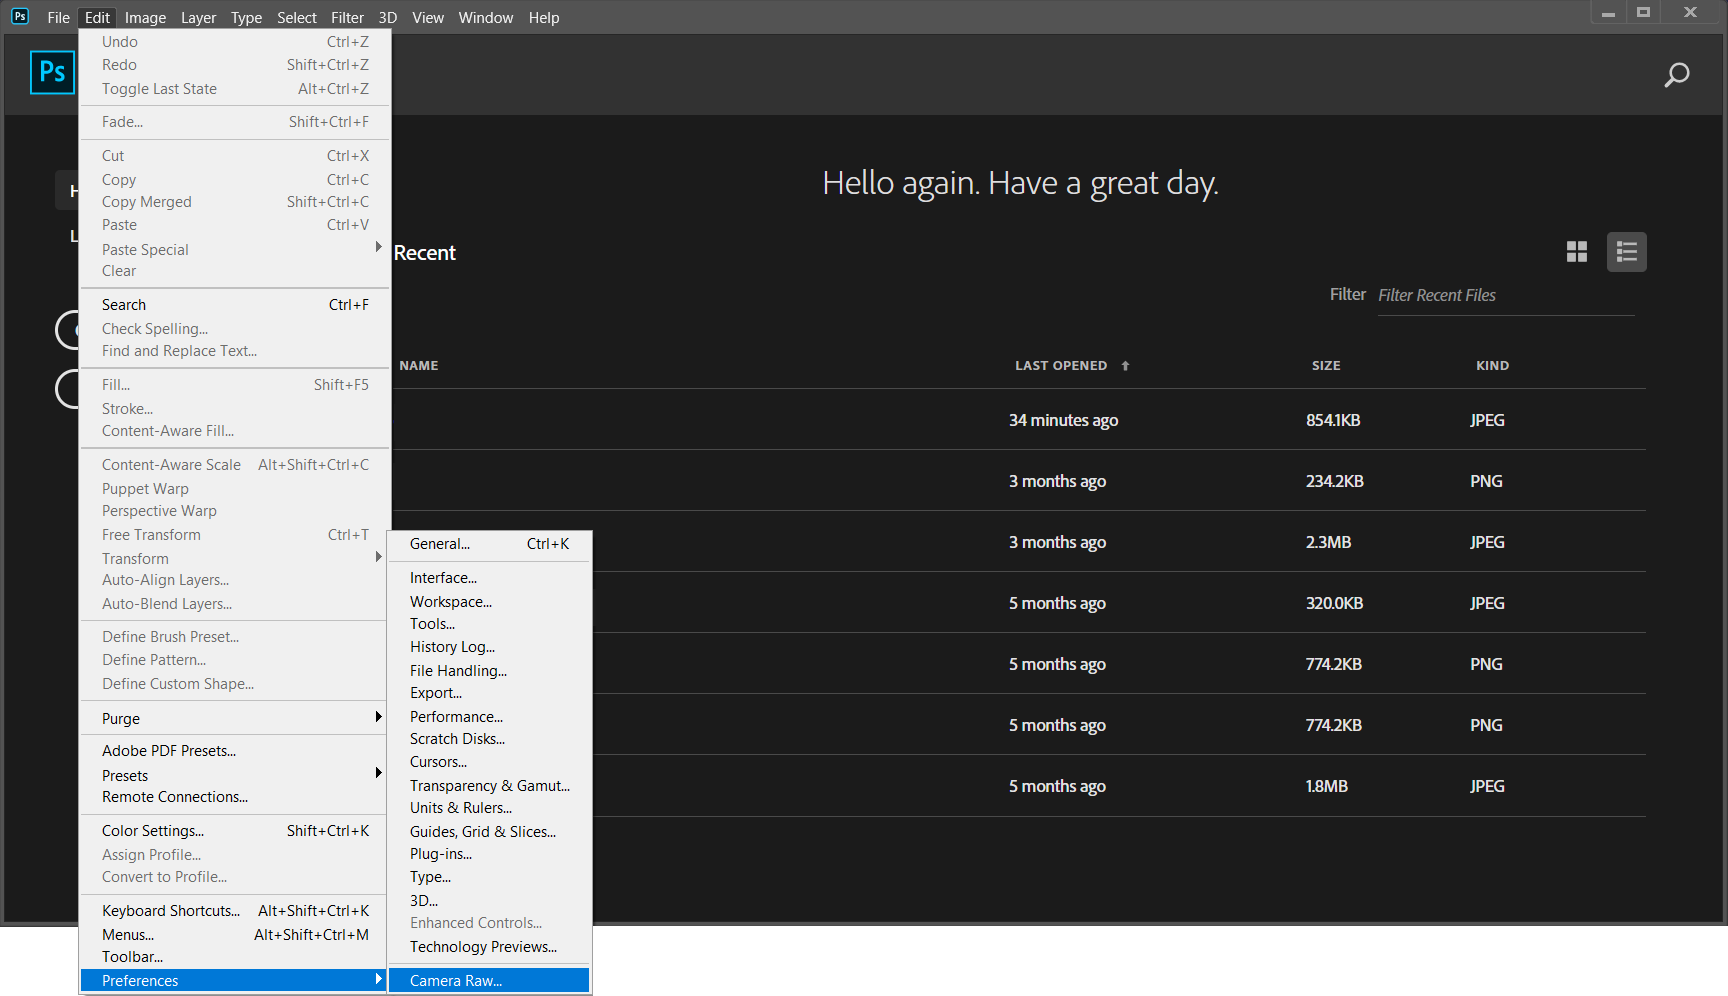Open the Window menu
Image resolution: width=1728 pixels, height=996 pixels.
click(485, 18)
